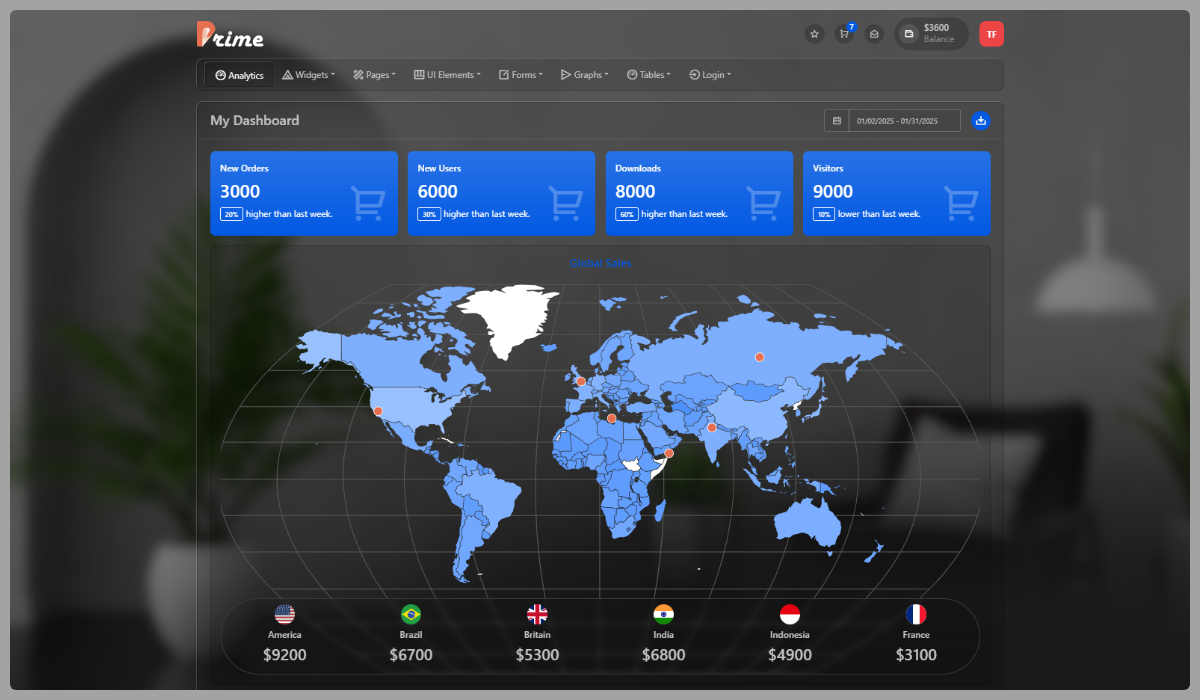The image size is (1200, 700).
Task: Open the $3600 Balance wallet
Action: point(930,33)
